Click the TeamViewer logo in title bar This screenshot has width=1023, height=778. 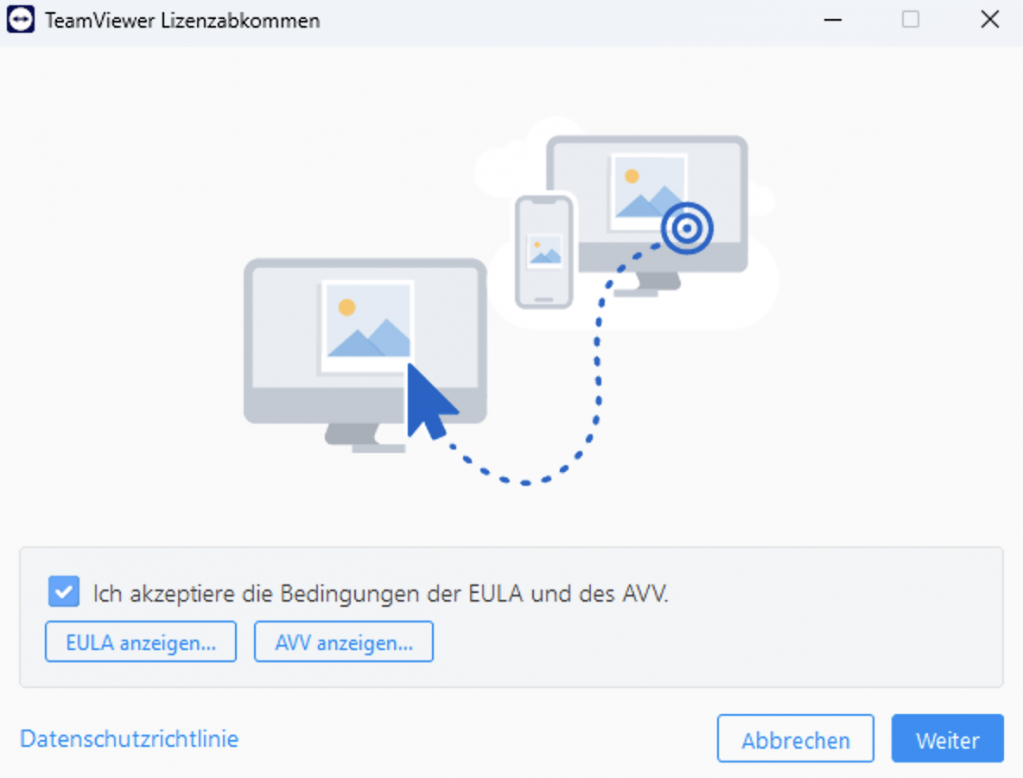20,20
